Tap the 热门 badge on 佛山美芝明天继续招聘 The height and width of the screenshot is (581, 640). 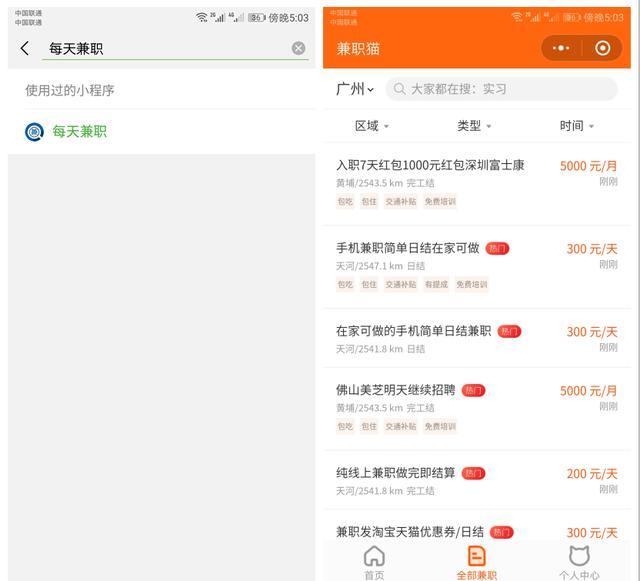(473, 390)
